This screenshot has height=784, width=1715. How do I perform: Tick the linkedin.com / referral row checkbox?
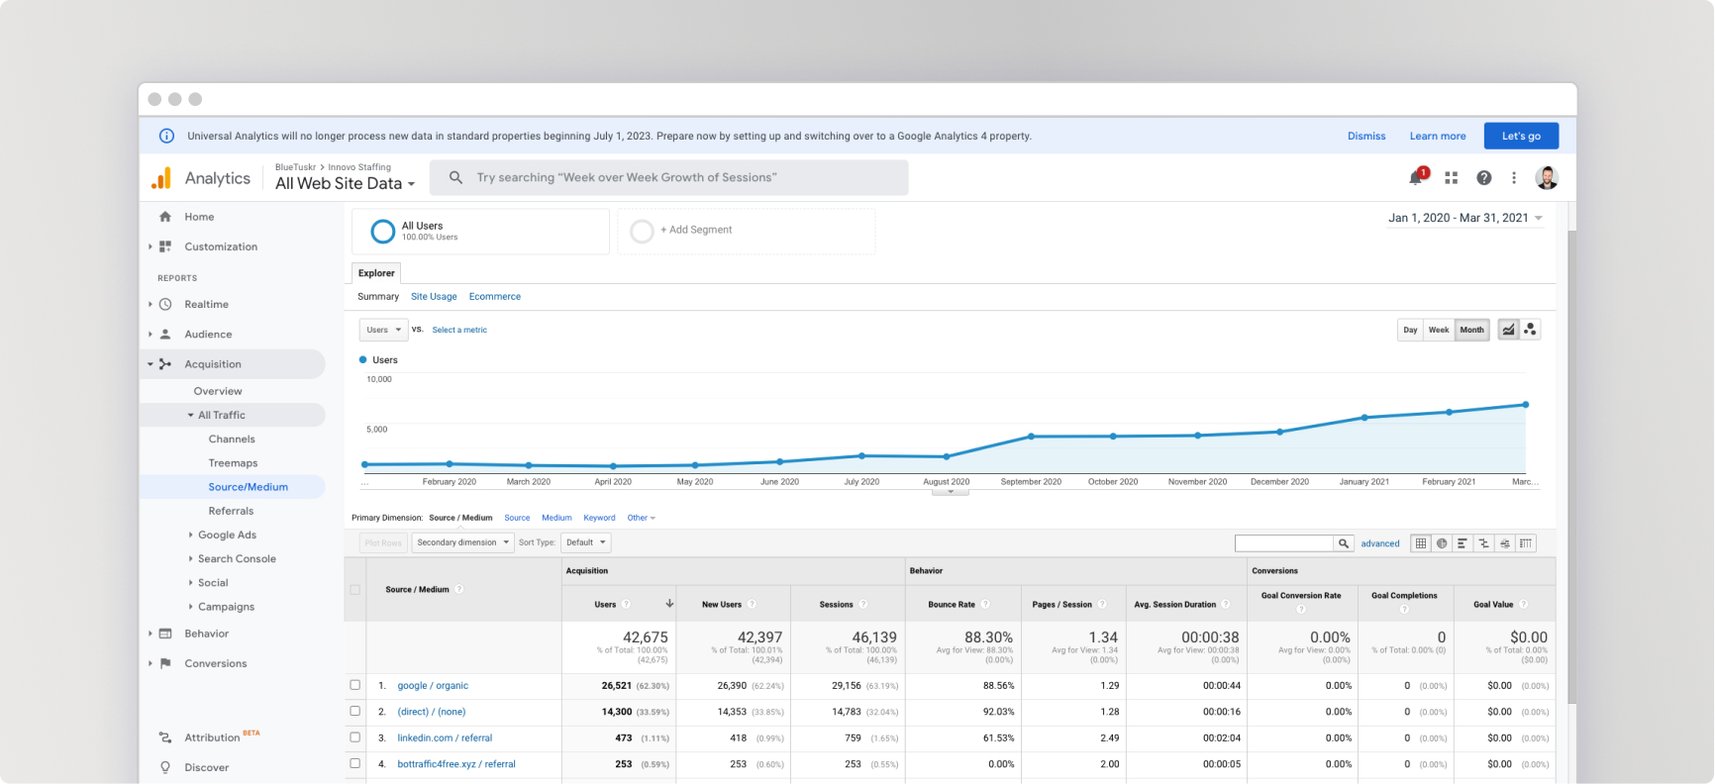[x=355, y=737]
